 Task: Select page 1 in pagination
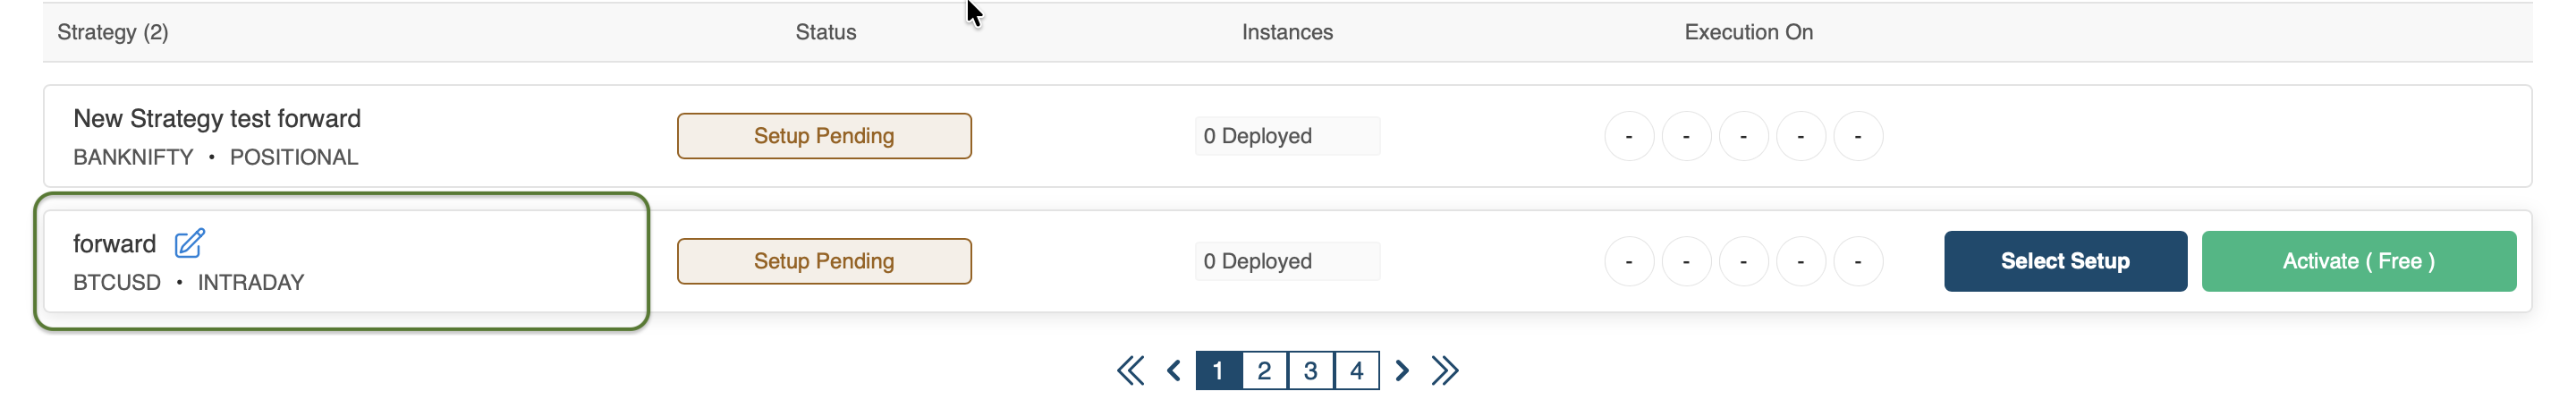pyautogui.click(x=1218, y=371)
